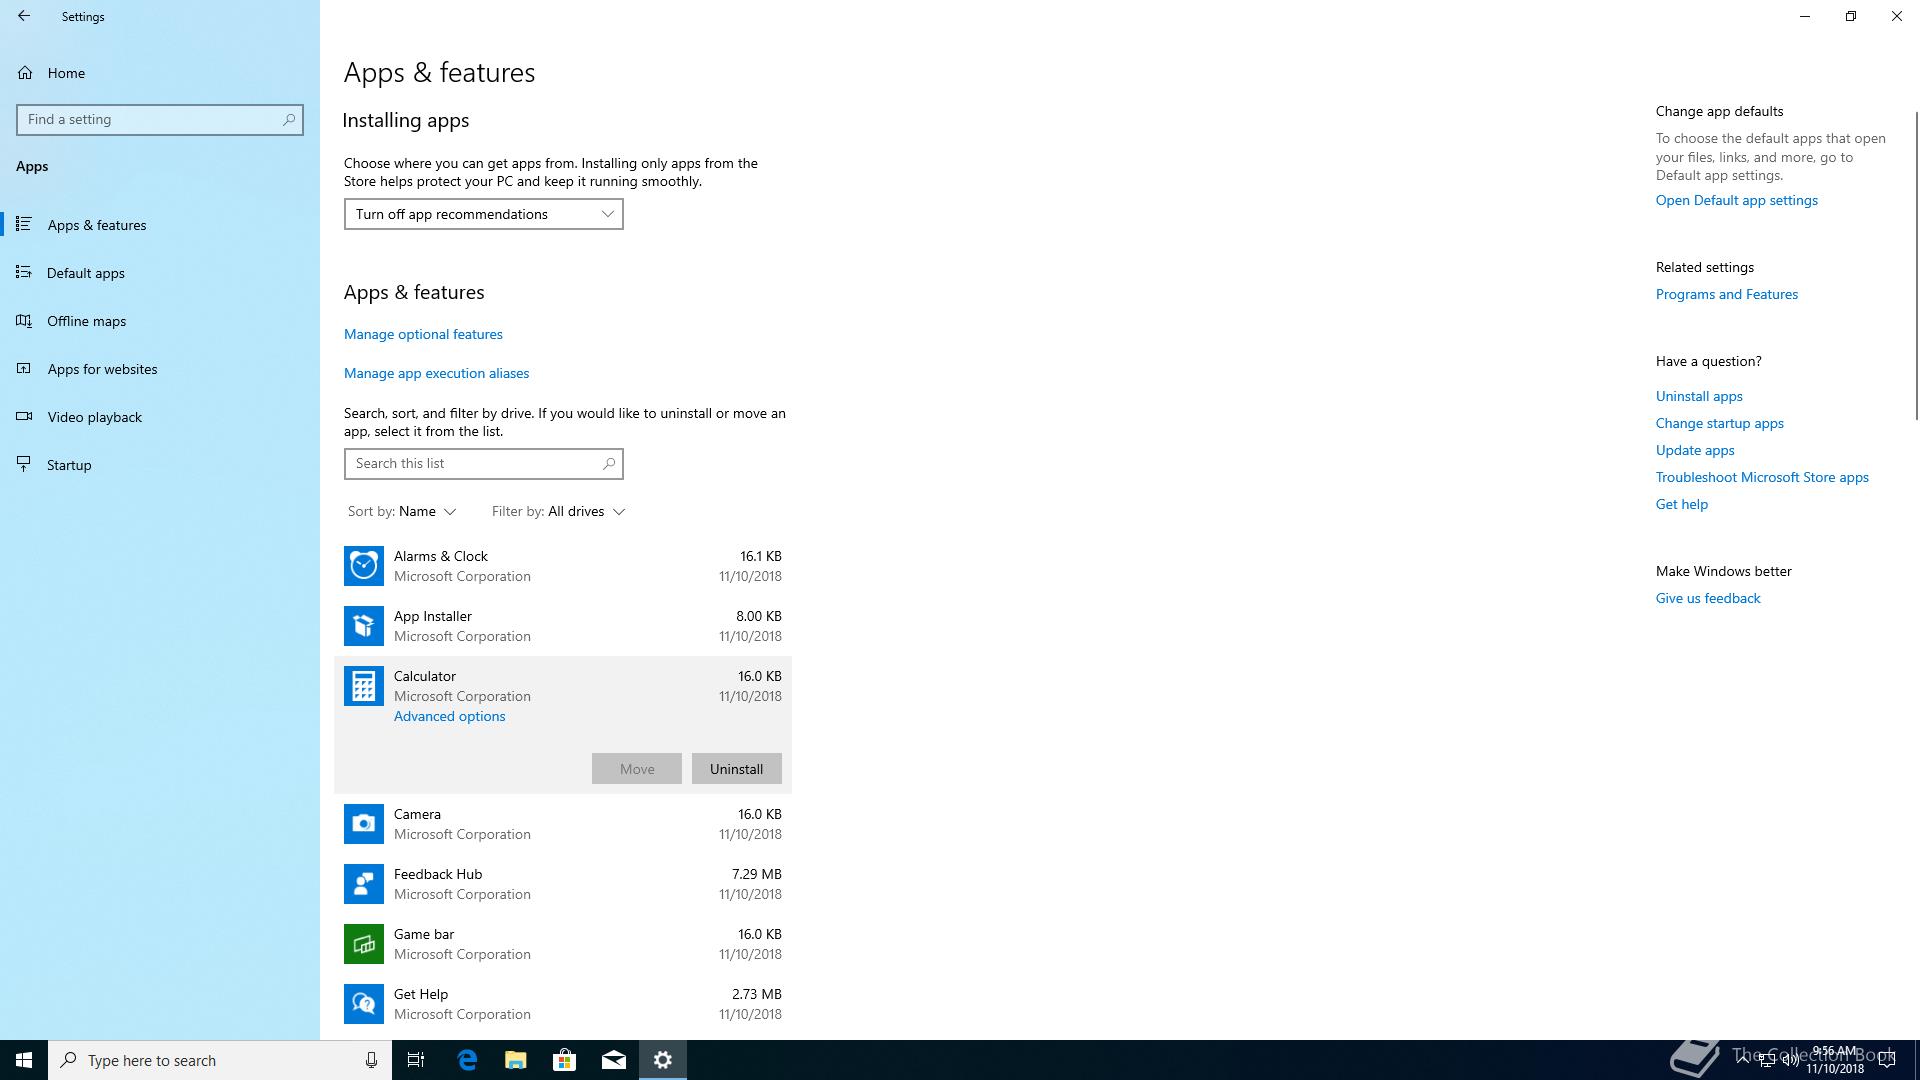
Task: Click Manage app execution aliases link
Action: point(437,374)
